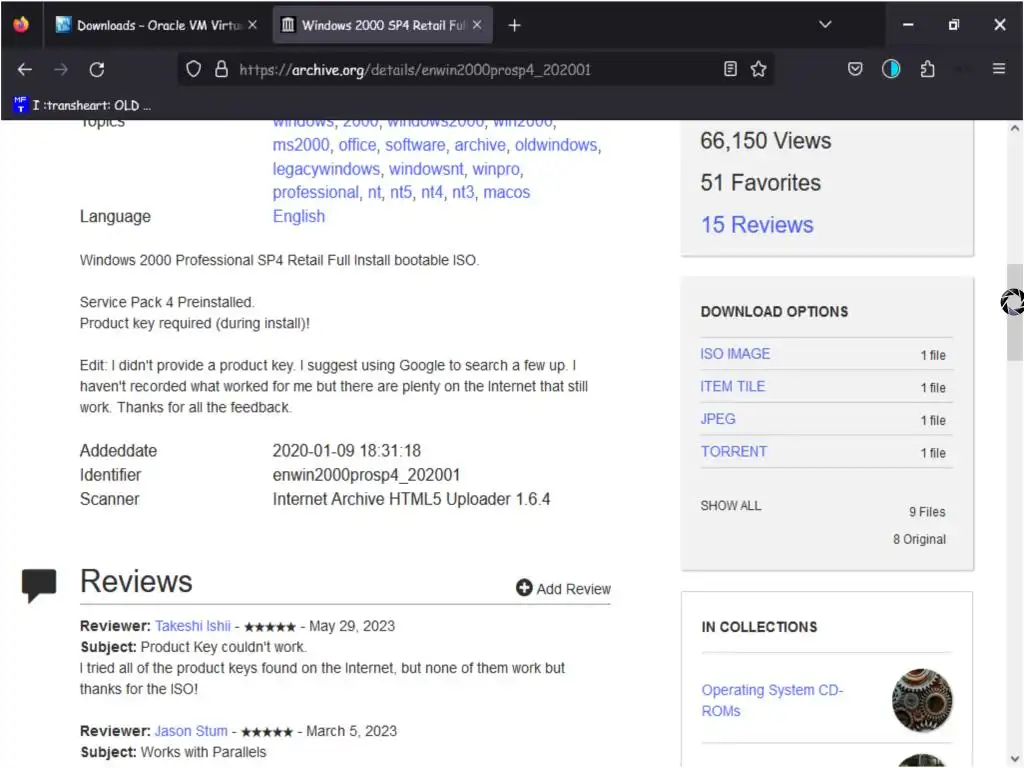
Task: Open the transheart OLD bookmark
Action: (x=82, y=104)
